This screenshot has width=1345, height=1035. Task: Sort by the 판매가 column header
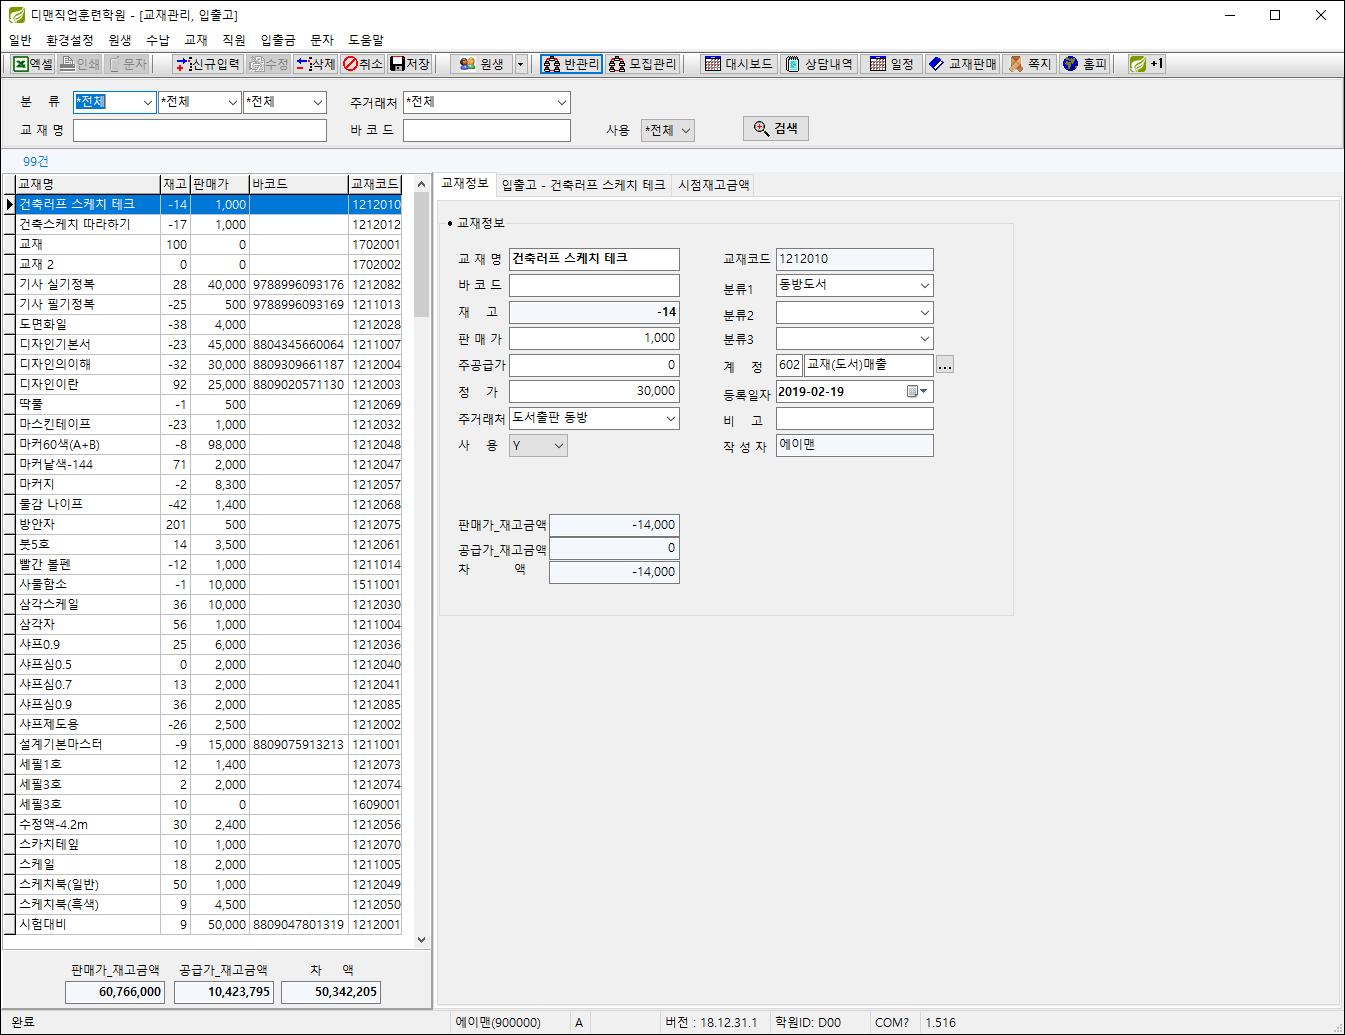[x=219, y=184]
